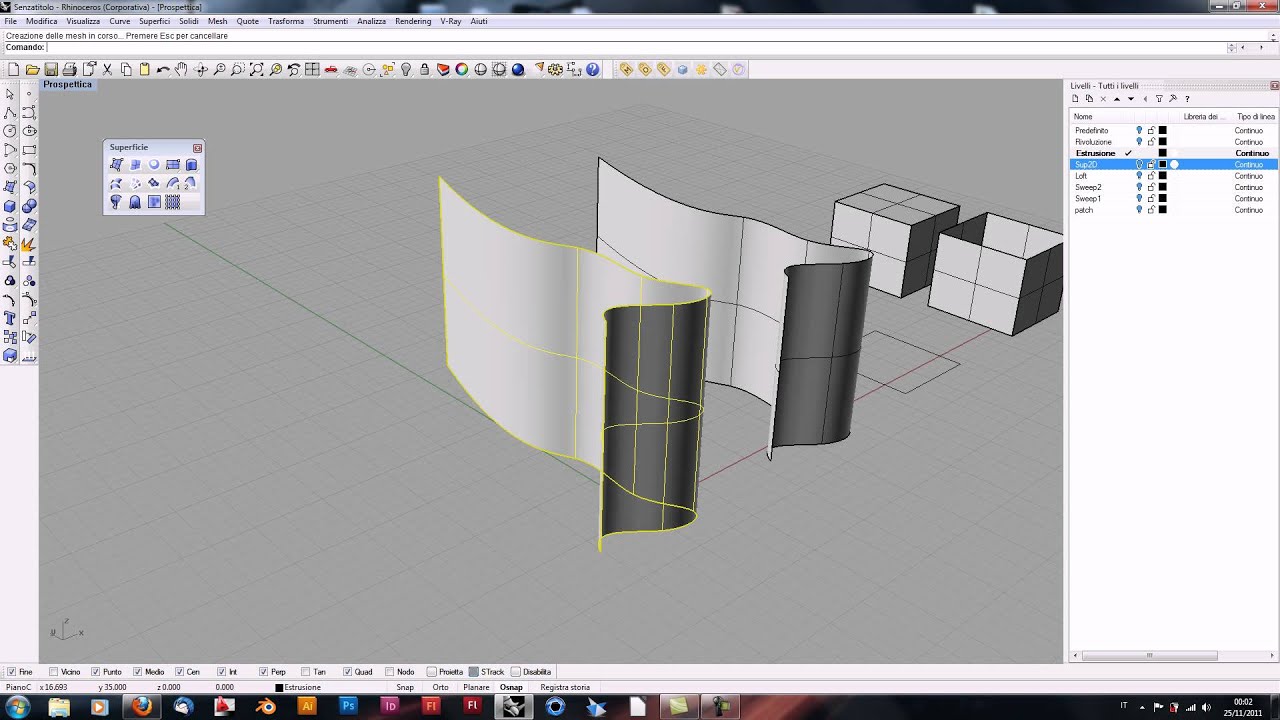
Task: Toggle the Punto osnap checkbox
Action: tap(96, 672)
